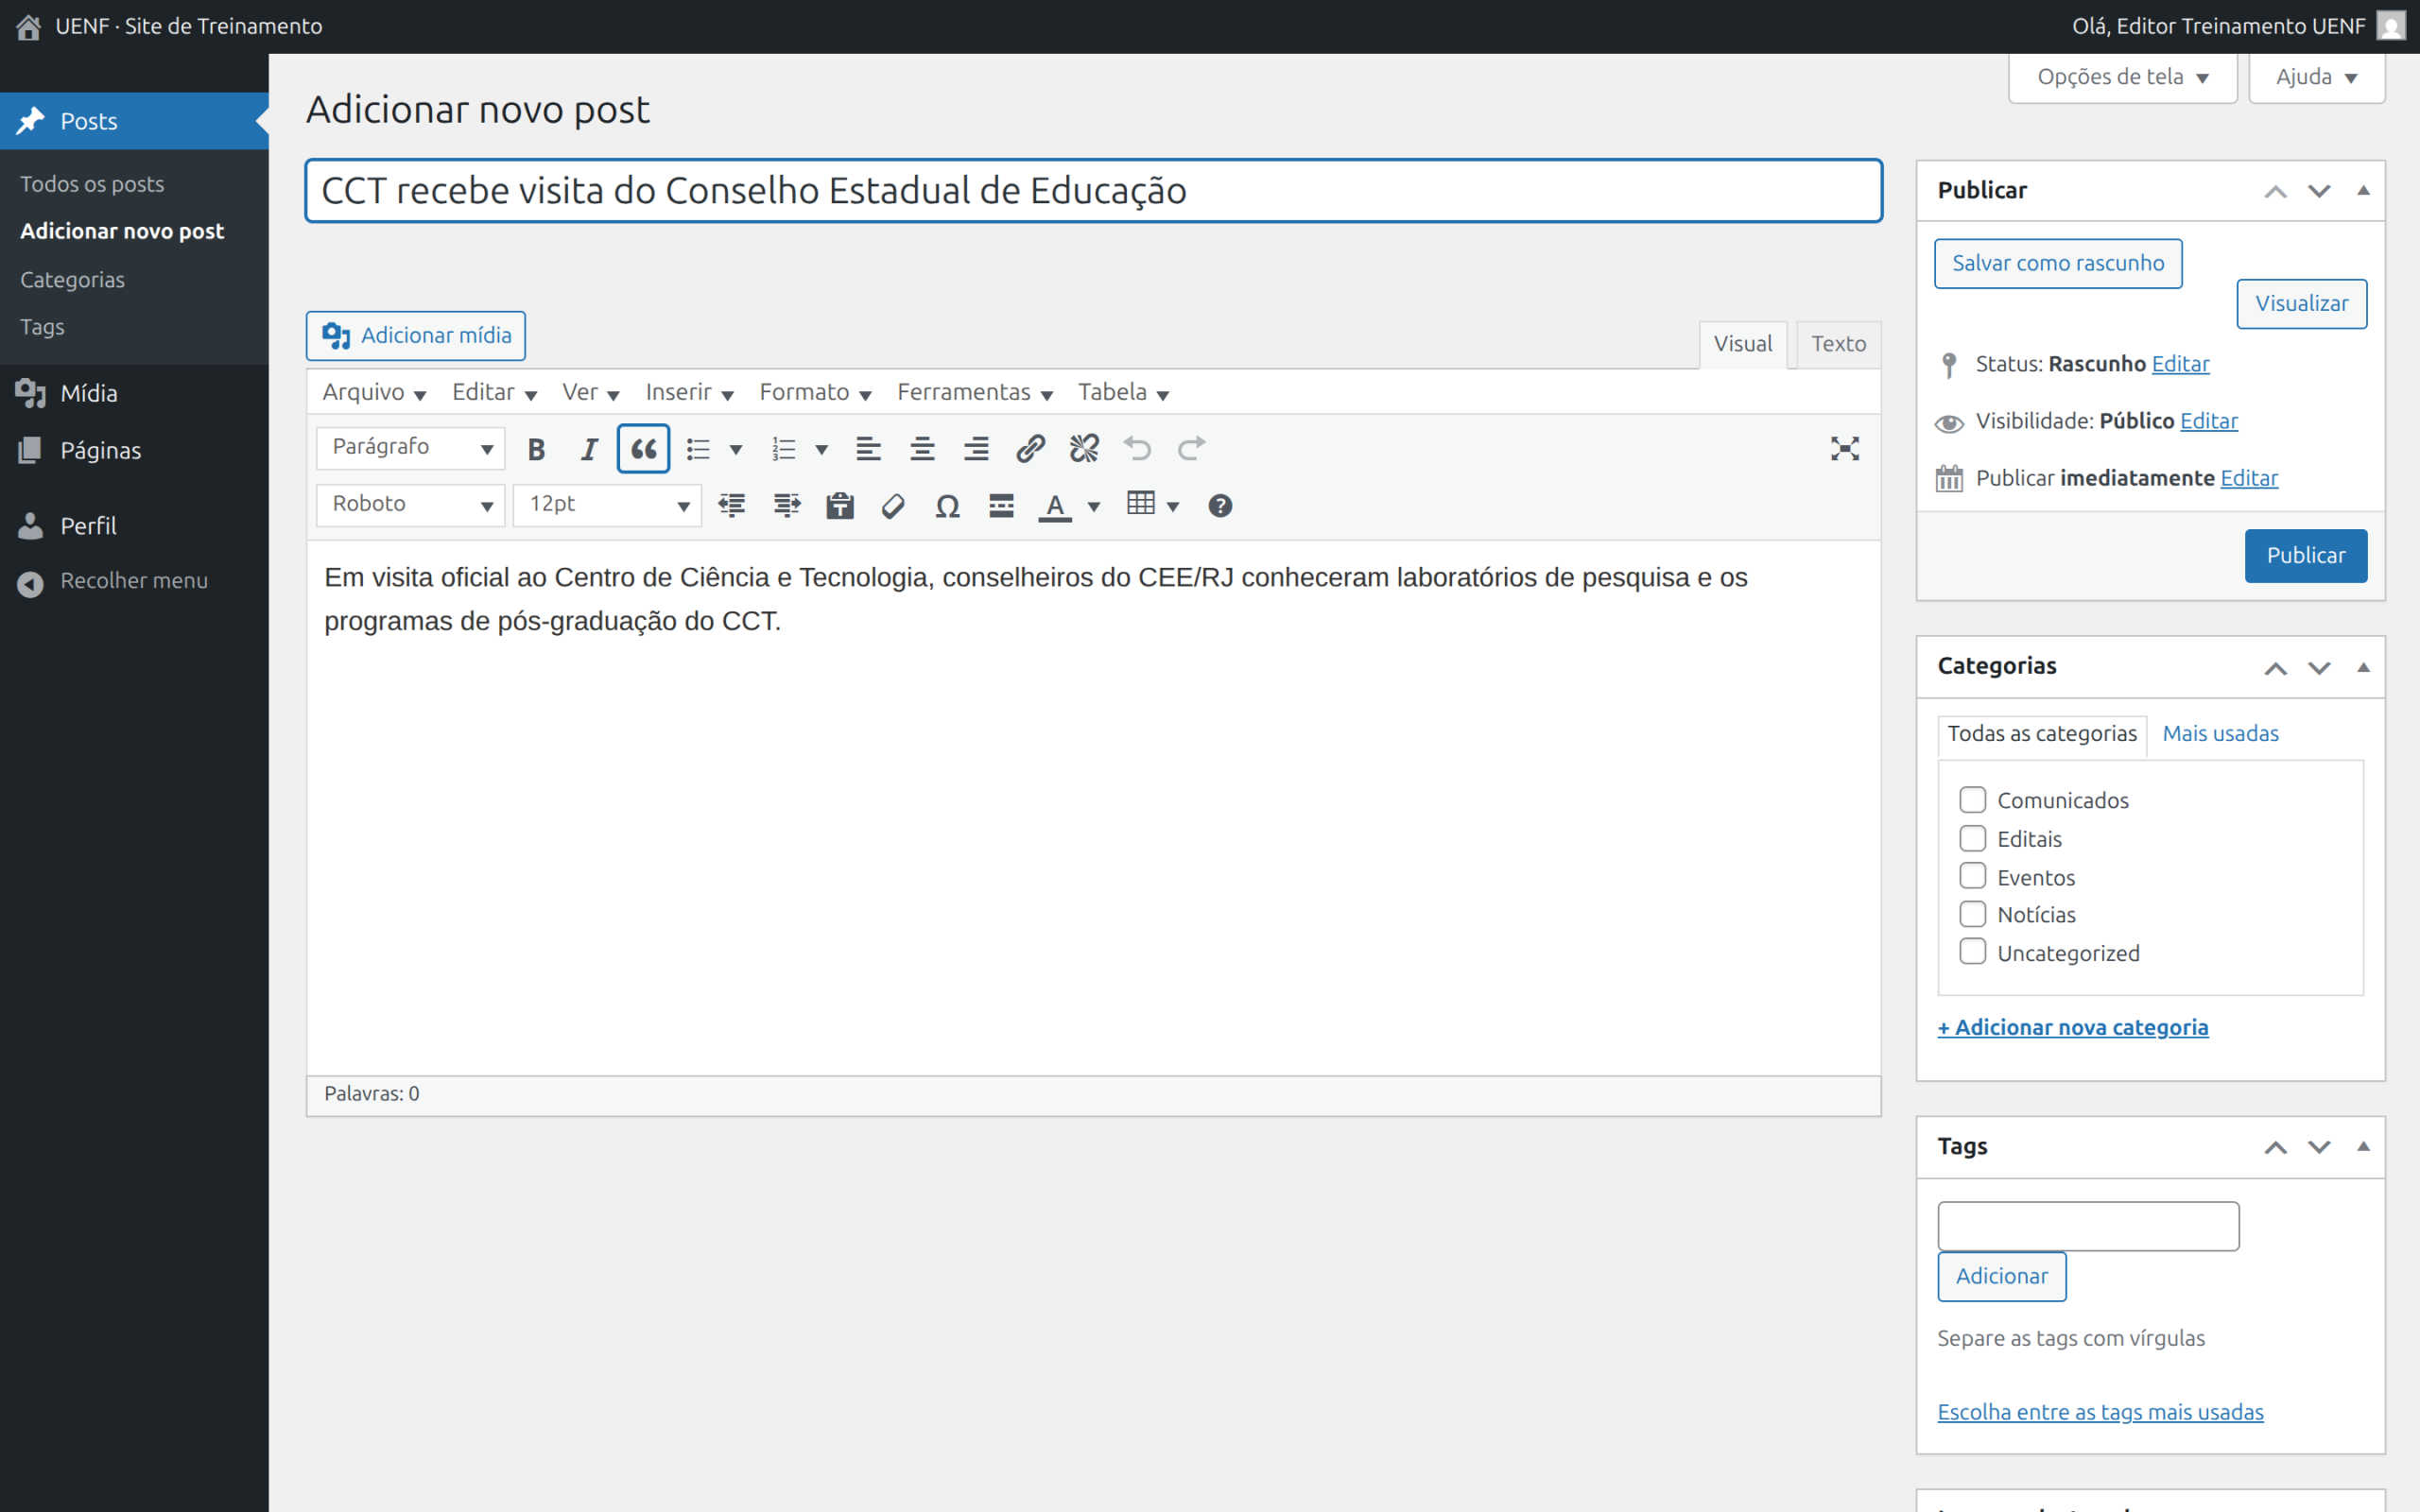
Task: Click Recolher menu in the sidebar
Action: (134, 581)
